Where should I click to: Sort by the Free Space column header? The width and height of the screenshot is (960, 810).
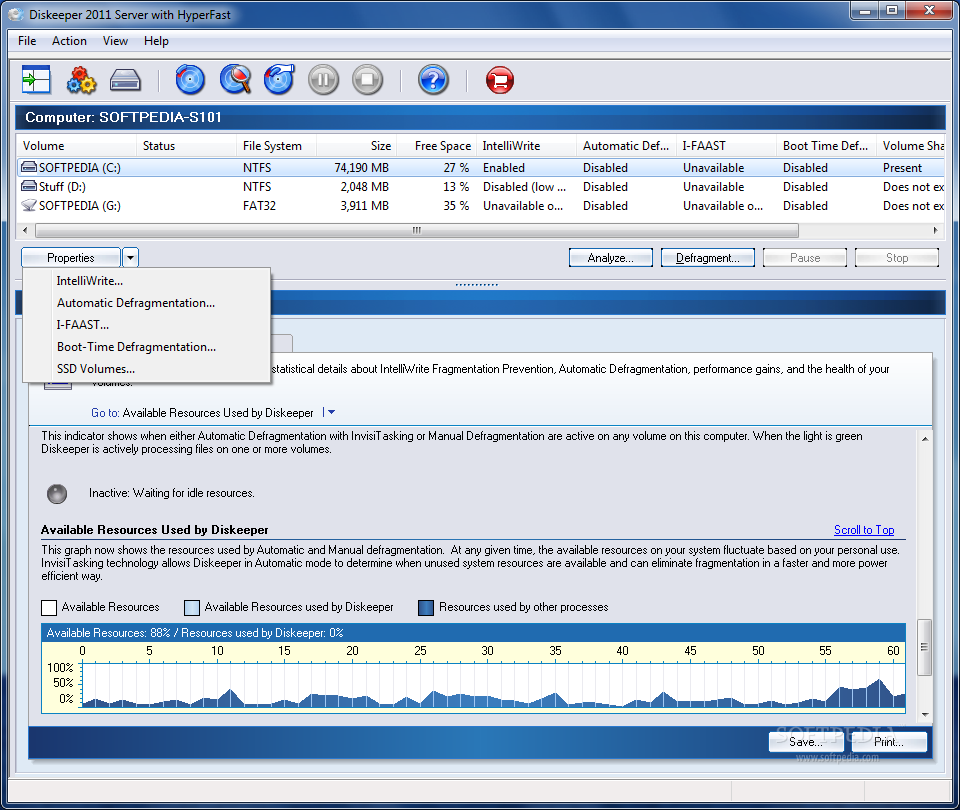tap(437, 146)
